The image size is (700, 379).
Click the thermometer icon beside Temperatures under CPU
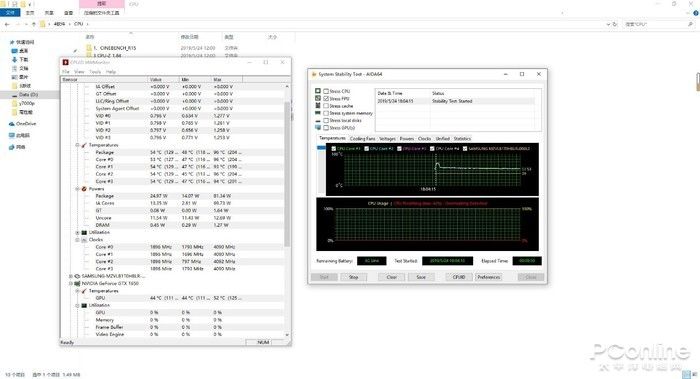[x=84, y=145]
